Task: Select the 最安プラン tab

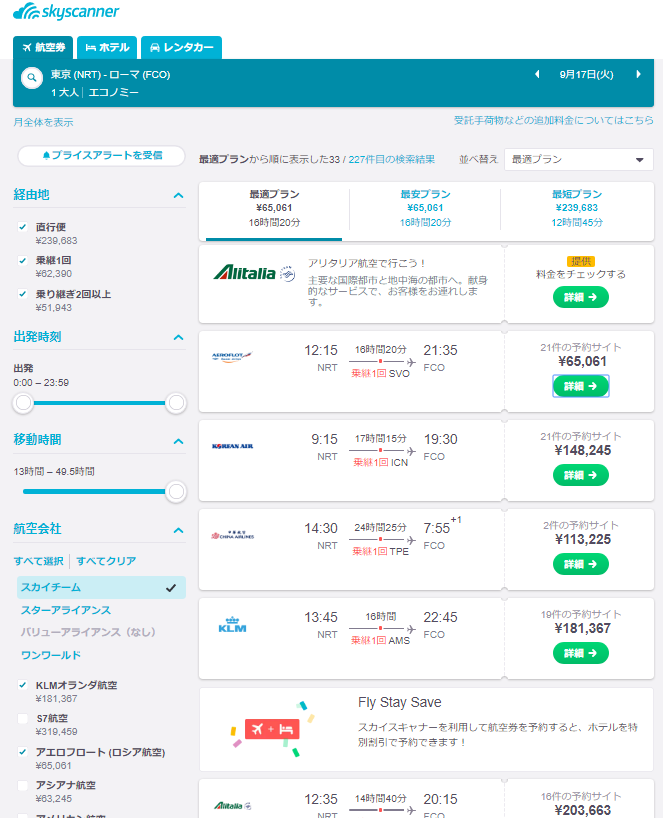Action: pos(425,209)
